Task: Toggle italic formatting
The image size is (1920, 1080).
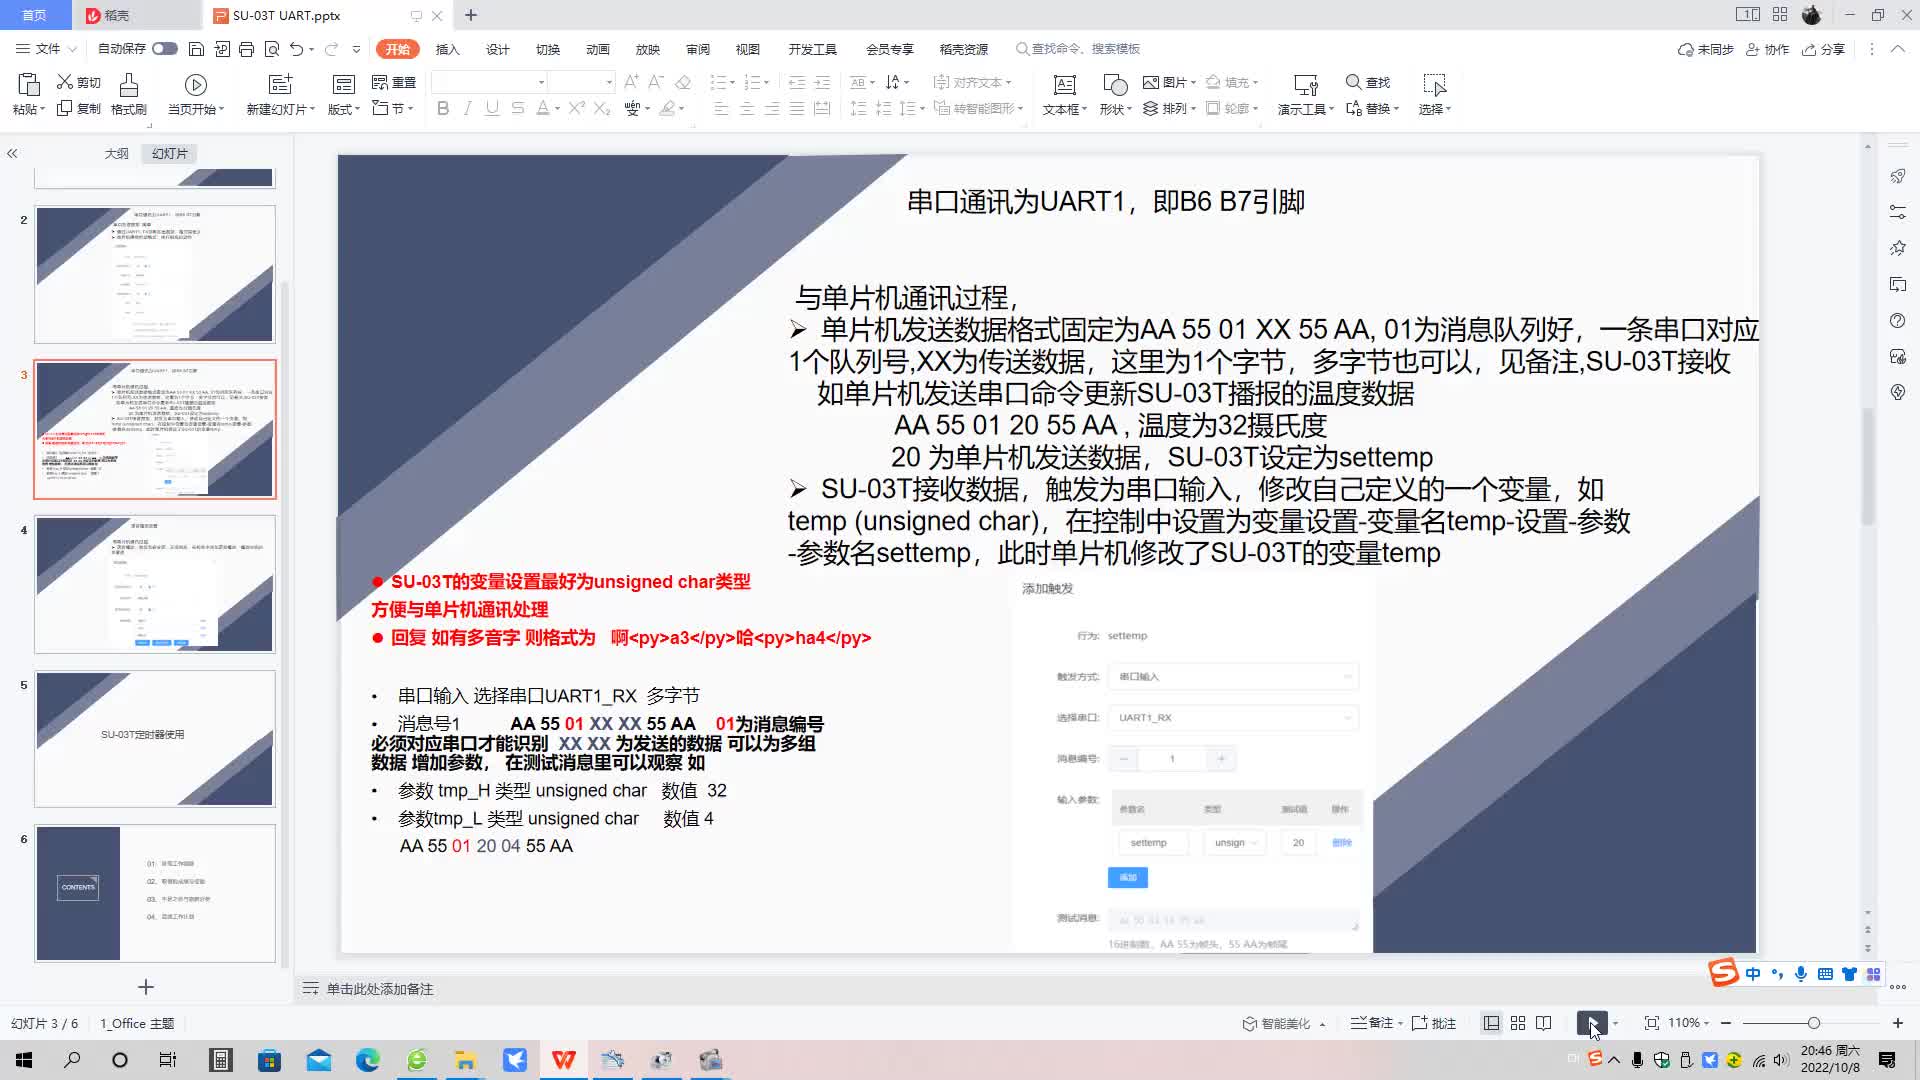Action: coord(467,108)
